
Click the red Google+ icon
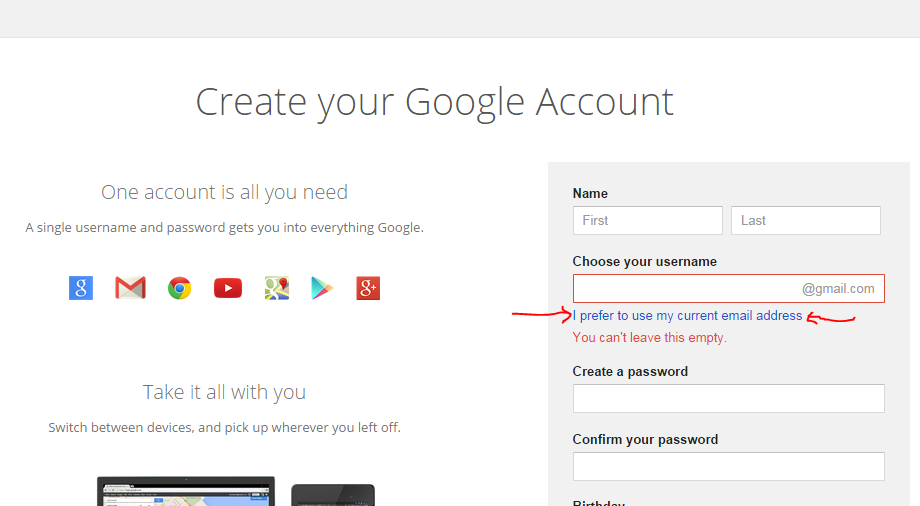pyautogui.click(x=368, y=289)
